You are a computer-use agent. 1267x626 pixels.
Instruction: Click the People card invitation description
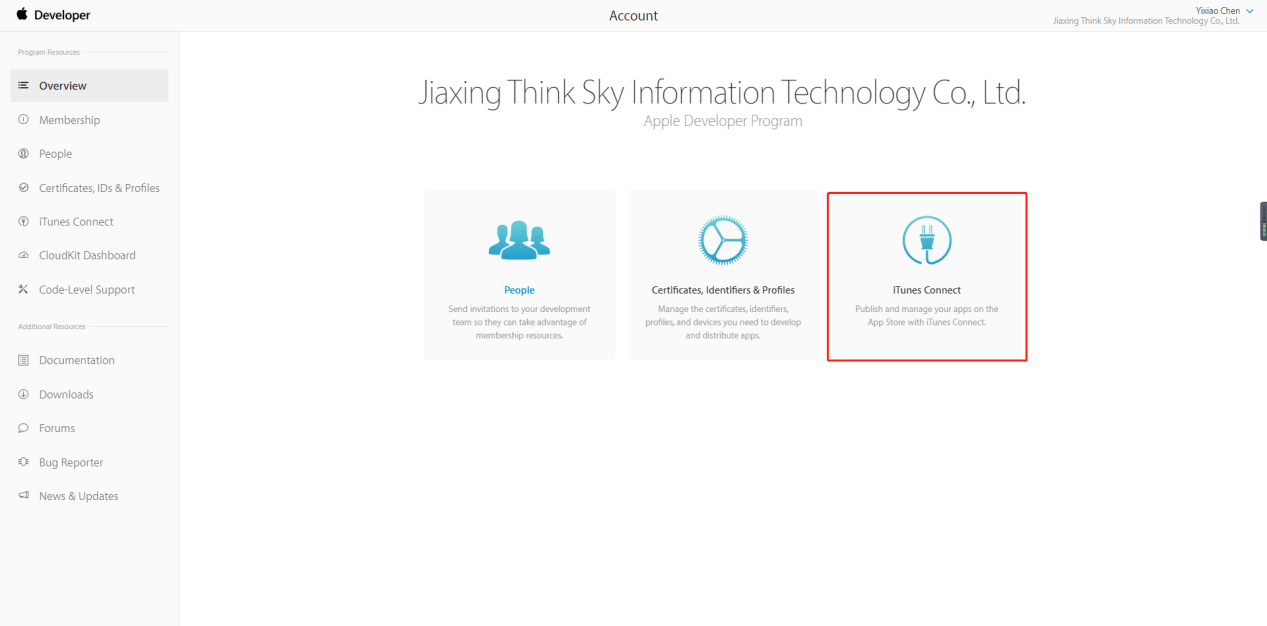coord(519,322)
